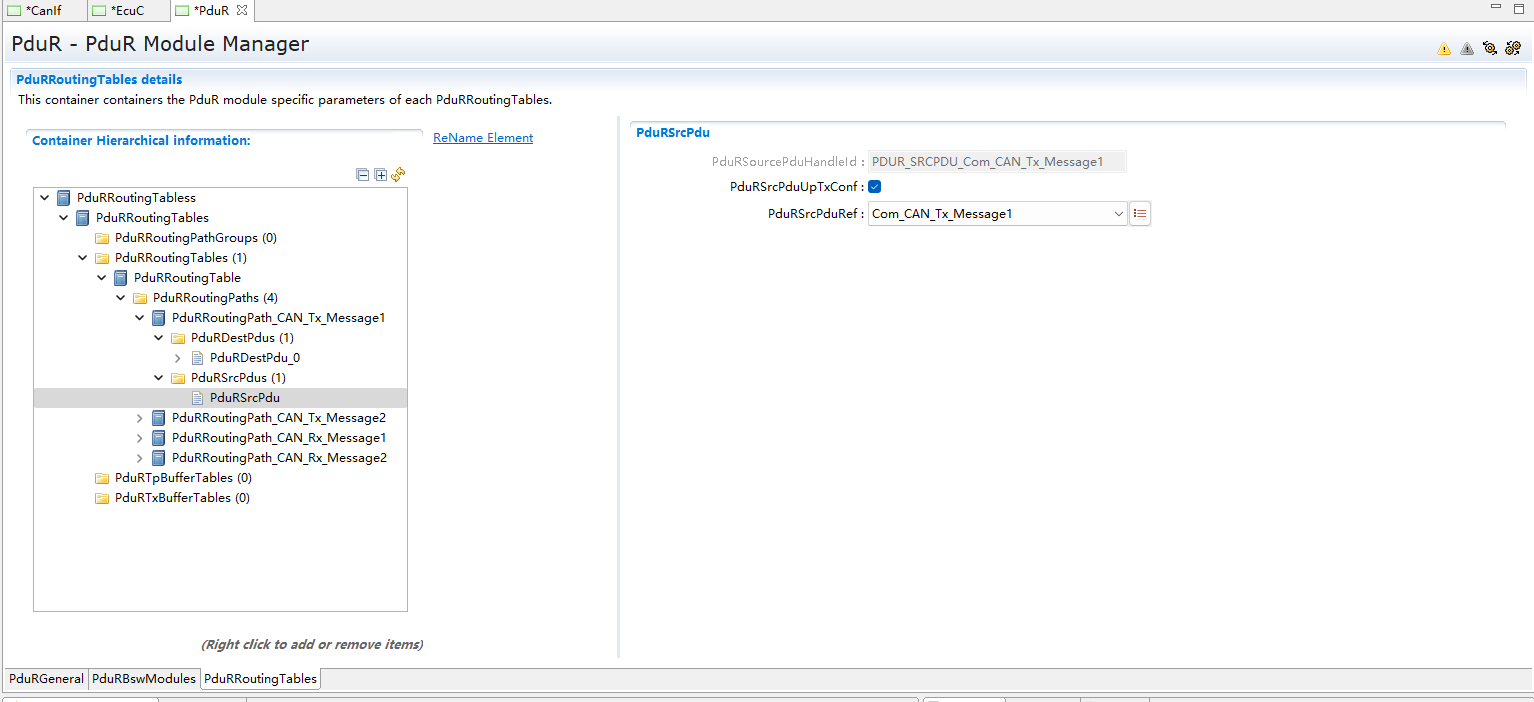
Task: Collapse the PduRSrcPdus folder
Action: (159, 378)
